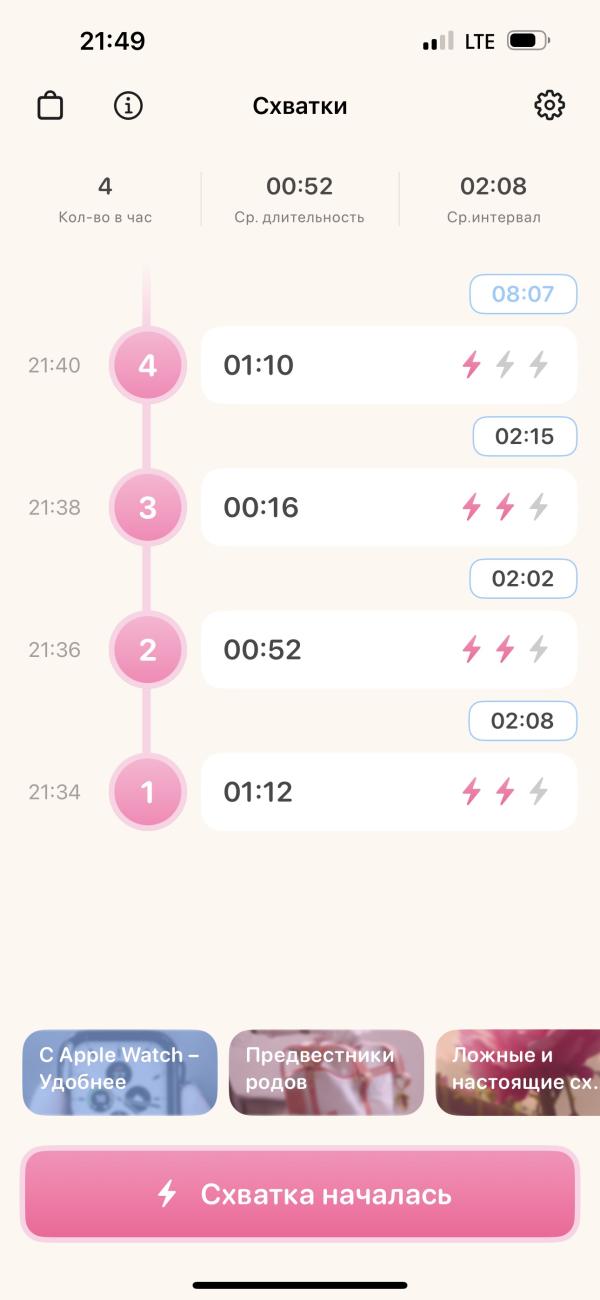Tap first lightning bolt on contraction 3

tap(471, 507)
